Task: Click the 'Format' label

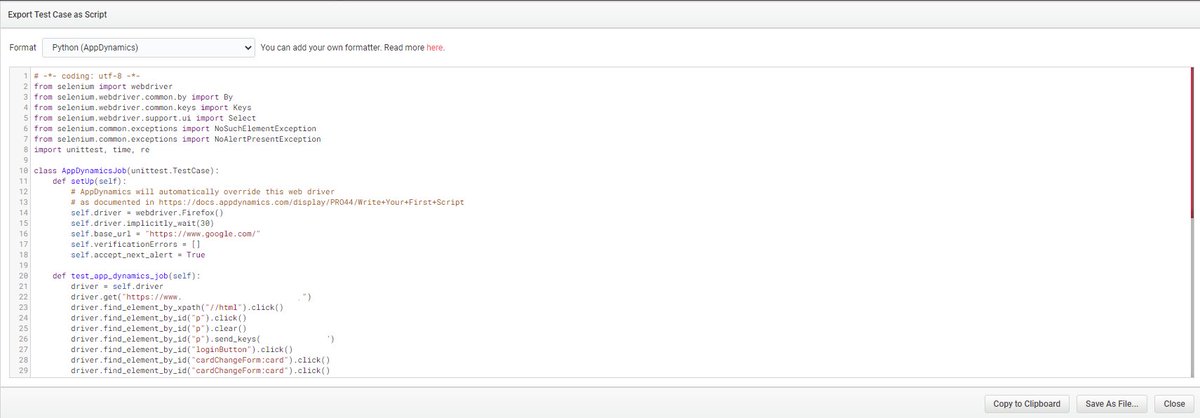Action: 22,47
